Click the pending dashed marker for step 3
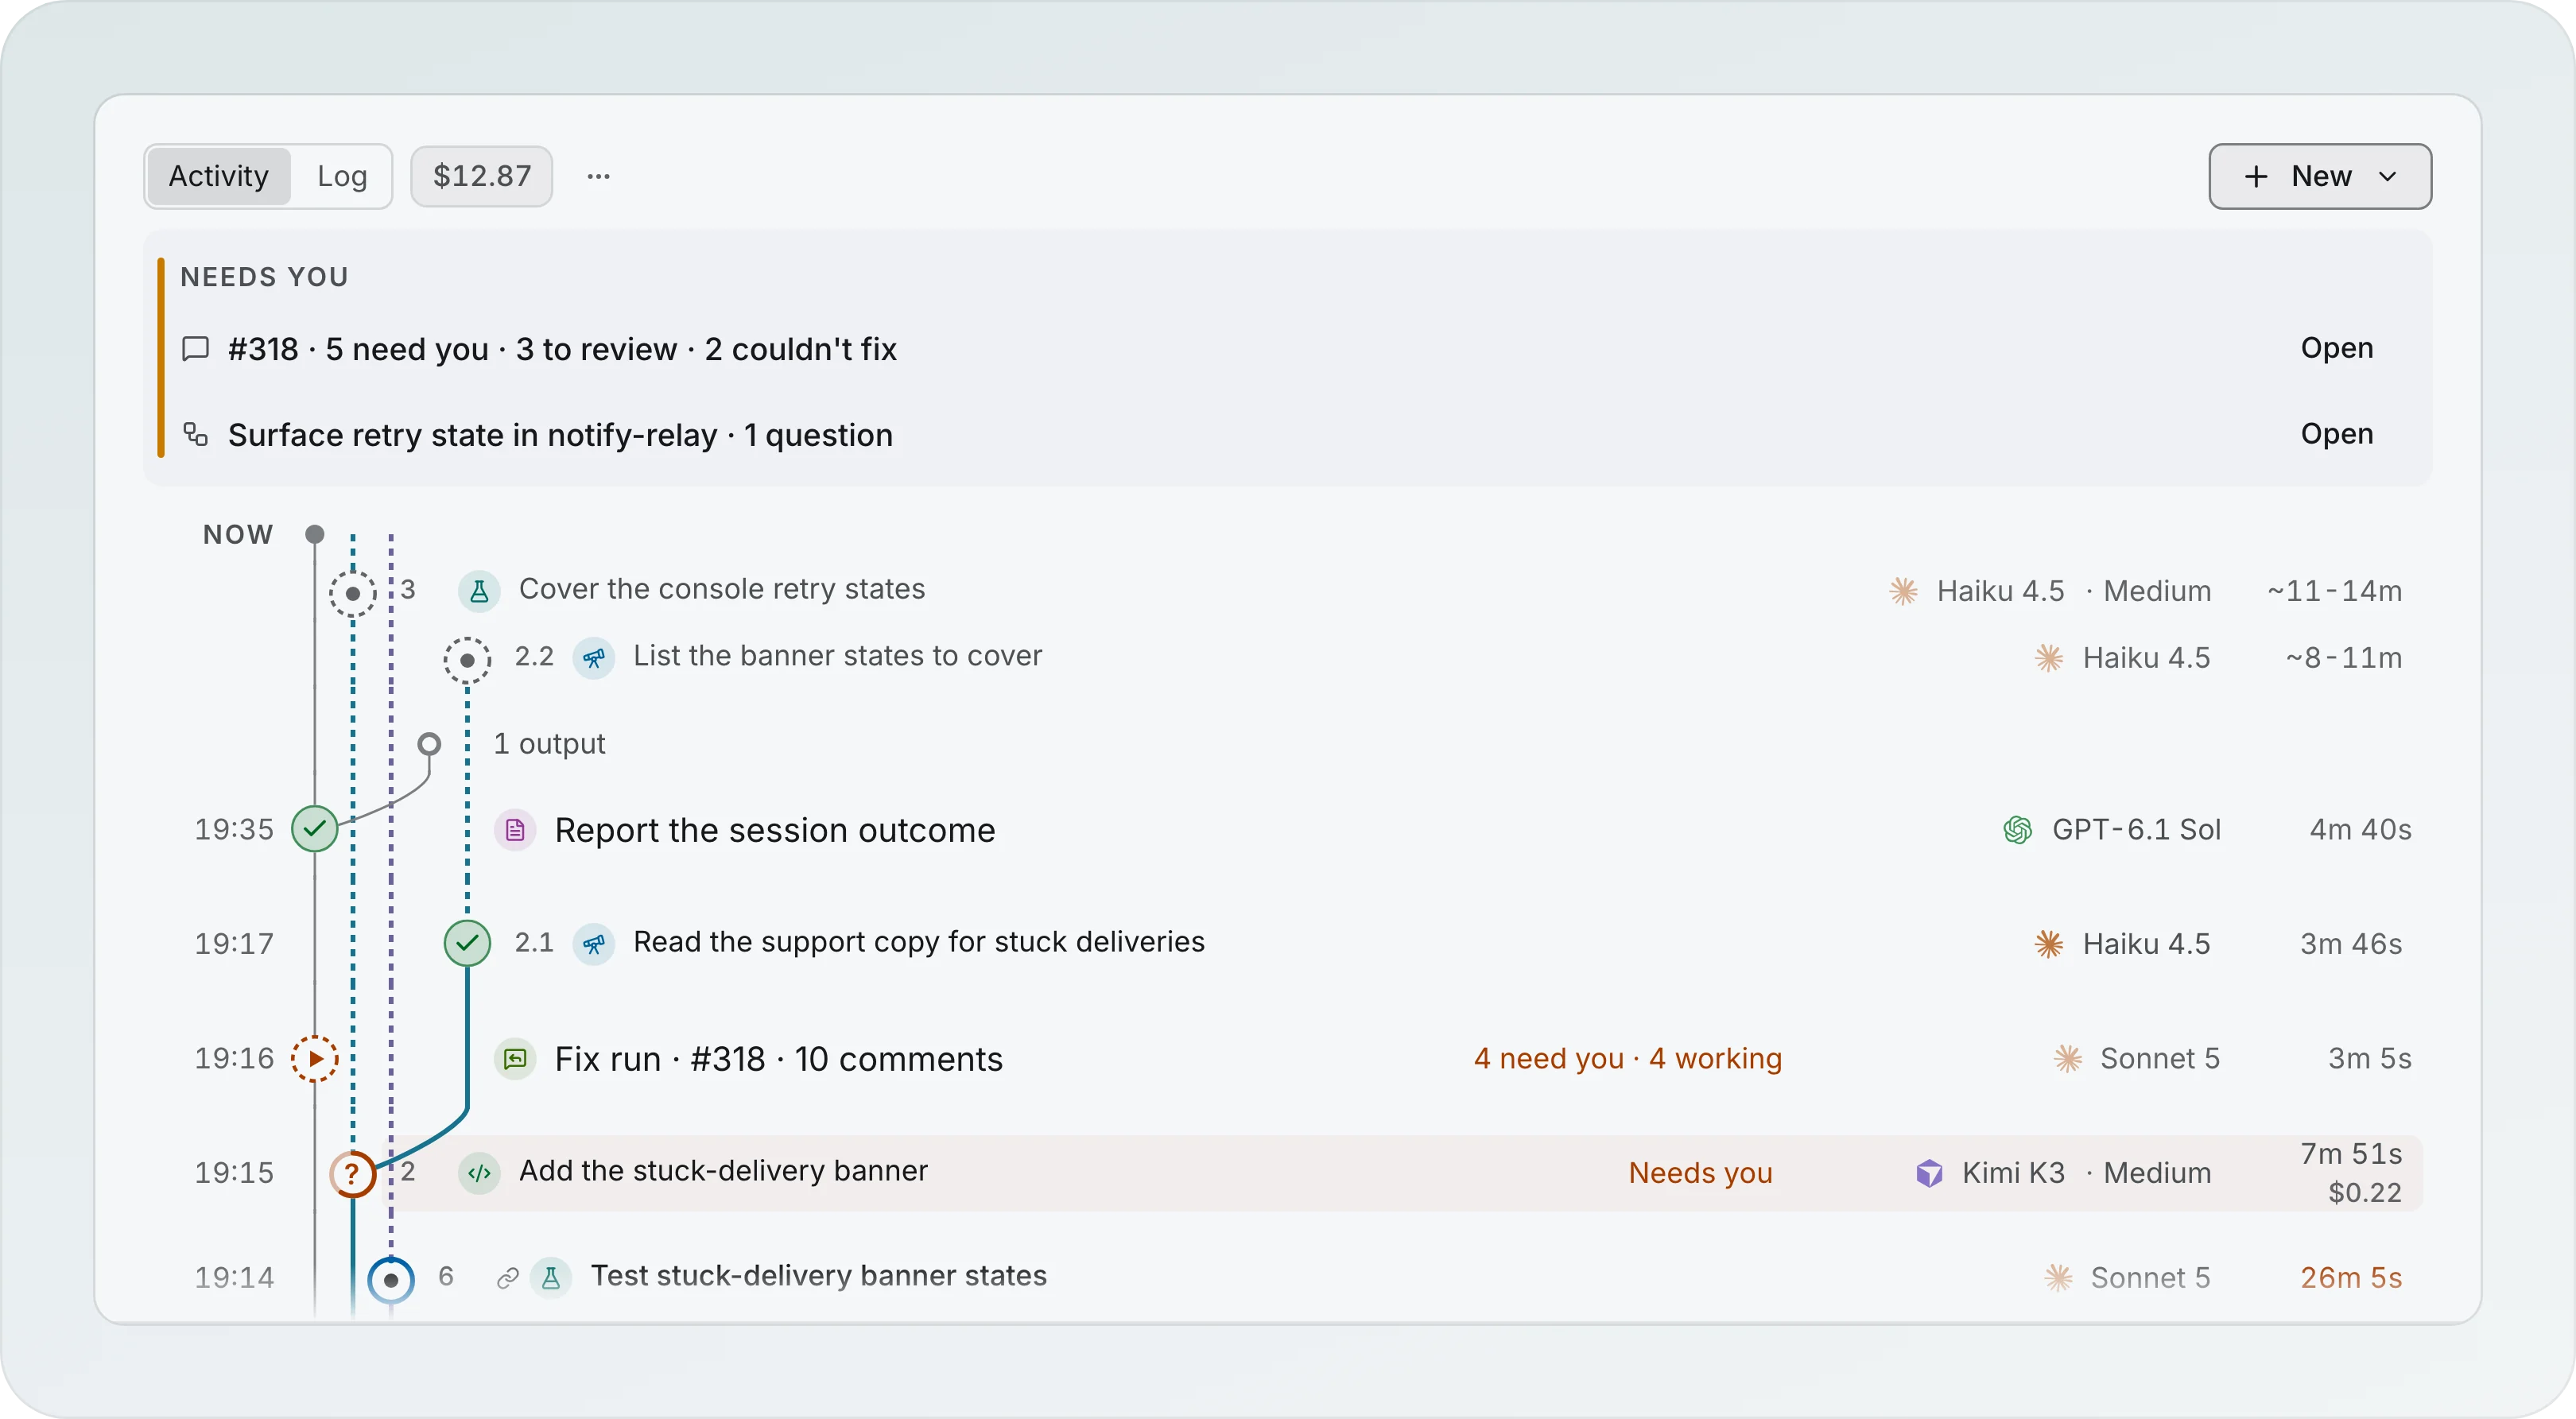 (x=353, y=593)
